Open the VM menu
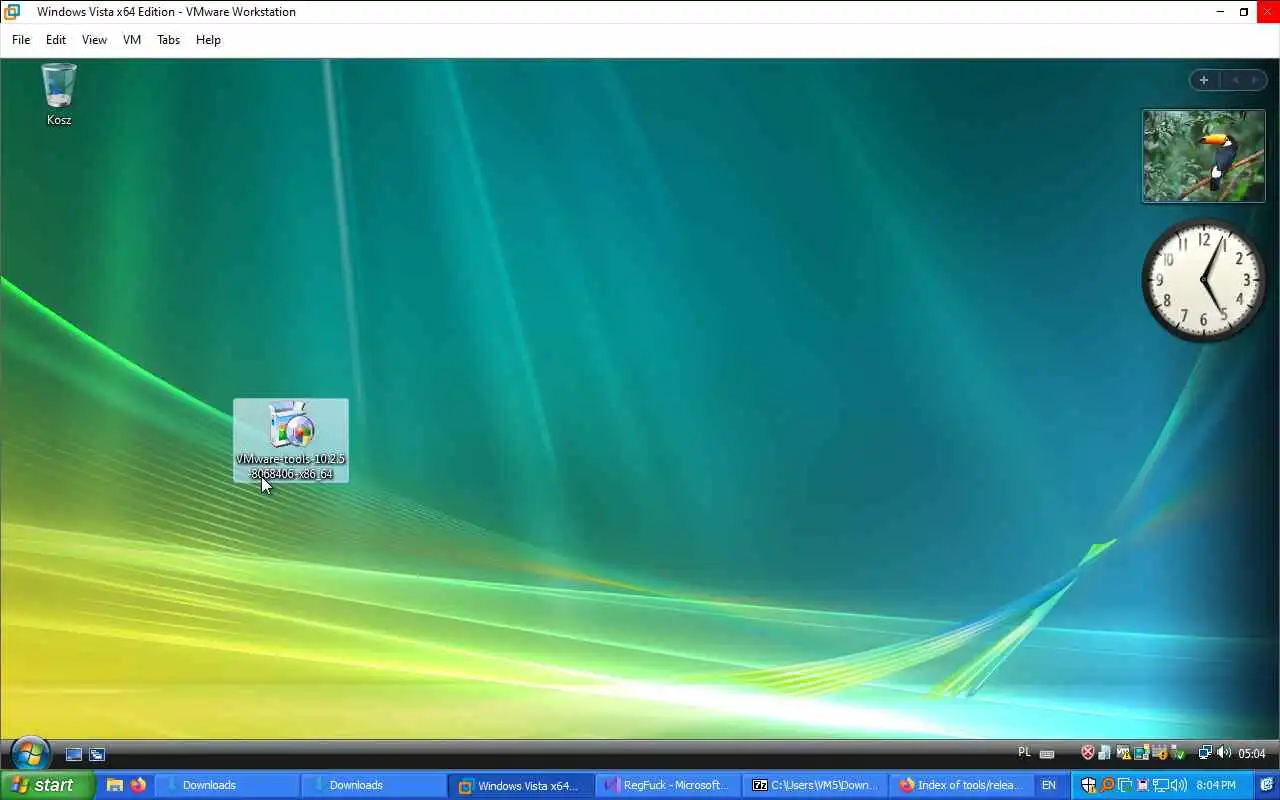This screenshot has width=1280, height=800. pos(132,40)
